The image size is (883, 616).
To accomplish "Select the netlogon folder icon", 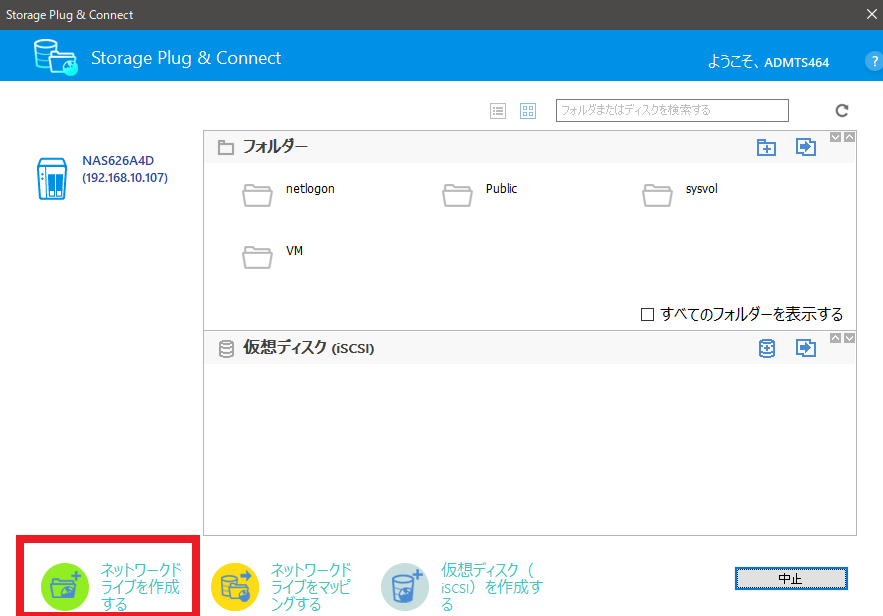I will click(x=257, y=195).
